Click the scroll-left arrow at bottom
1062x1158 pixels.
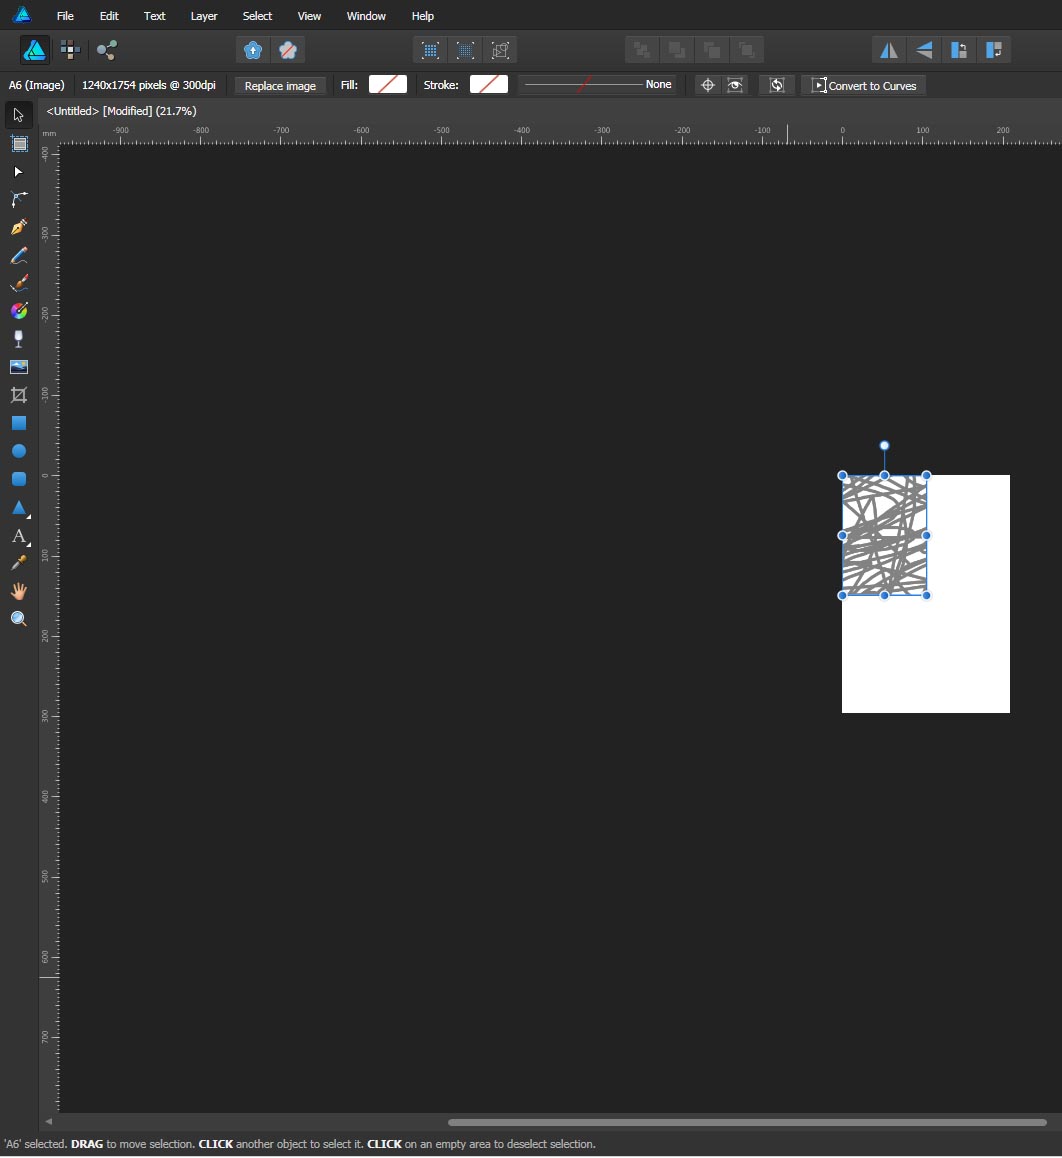tap(49, 1122)
